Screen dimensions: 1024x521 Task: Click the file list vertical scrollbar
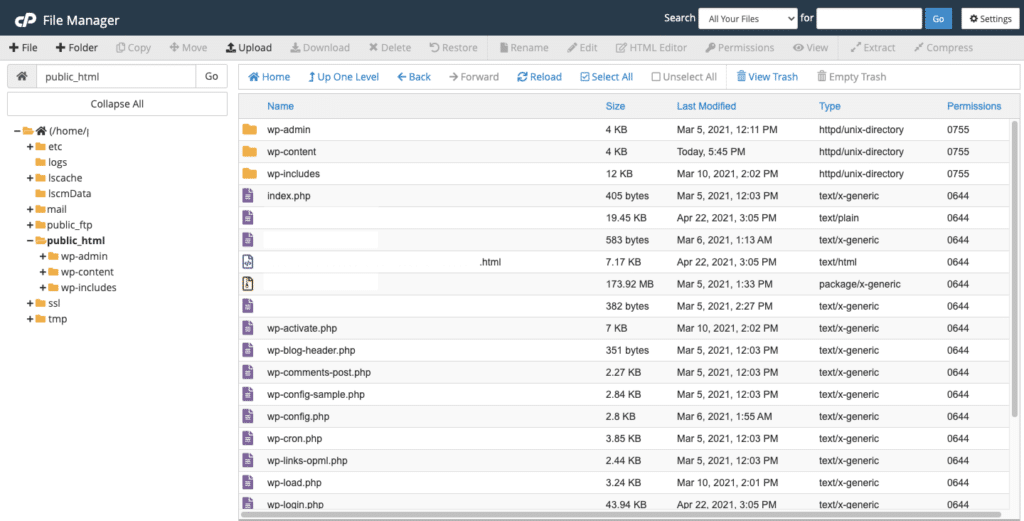coord(1014,268)
